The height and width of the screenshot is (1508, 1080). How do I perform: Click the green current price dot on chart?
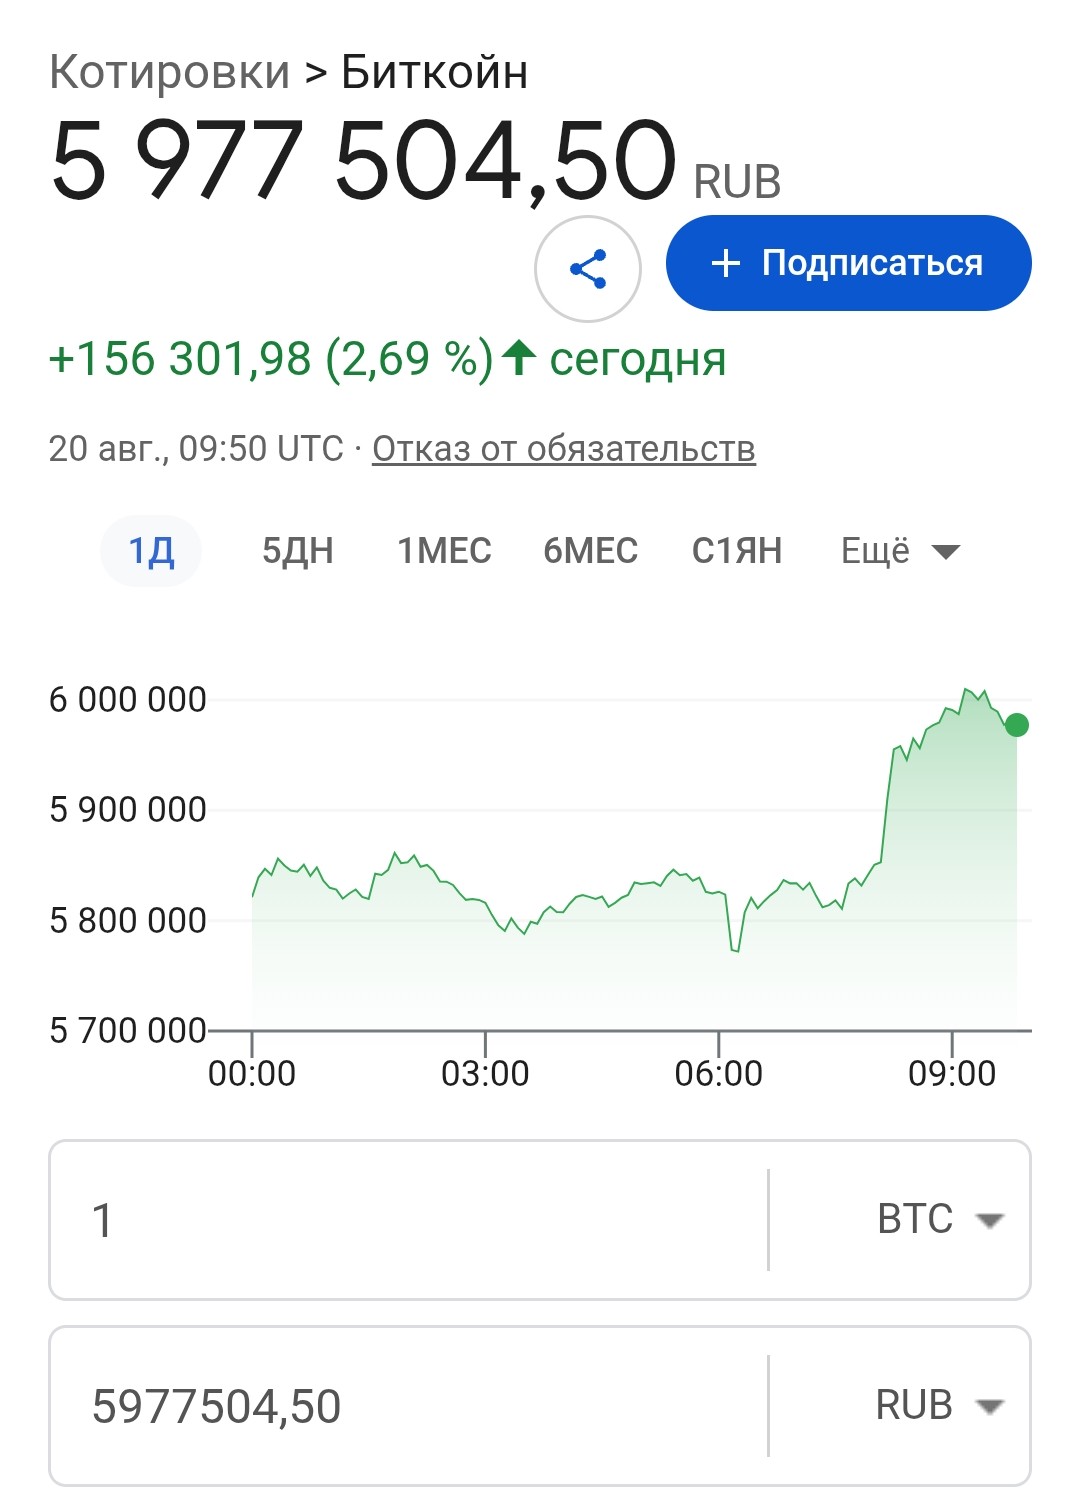click(1017, 725)
